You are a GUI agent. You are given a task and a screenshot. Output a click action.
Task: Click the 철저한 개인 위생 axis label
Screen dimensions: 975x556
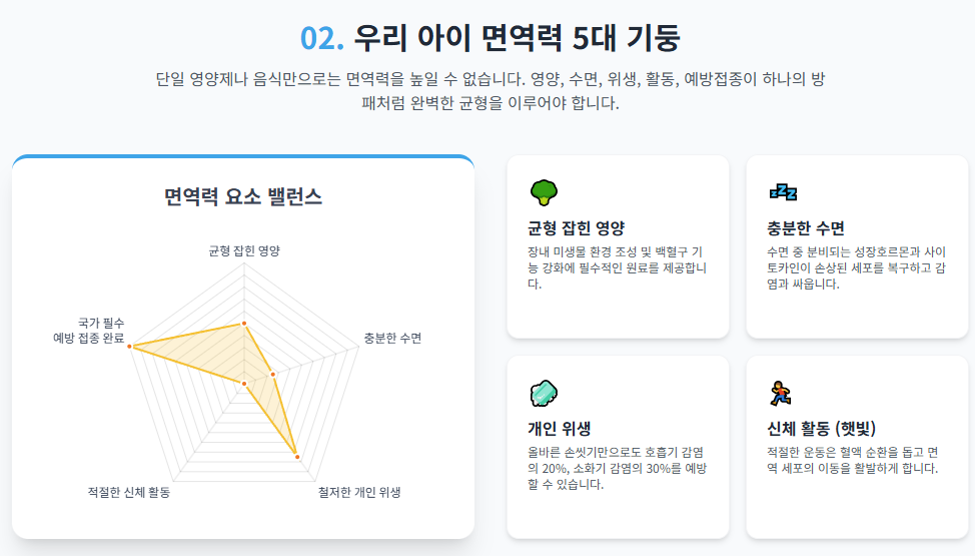coord(359,492)
